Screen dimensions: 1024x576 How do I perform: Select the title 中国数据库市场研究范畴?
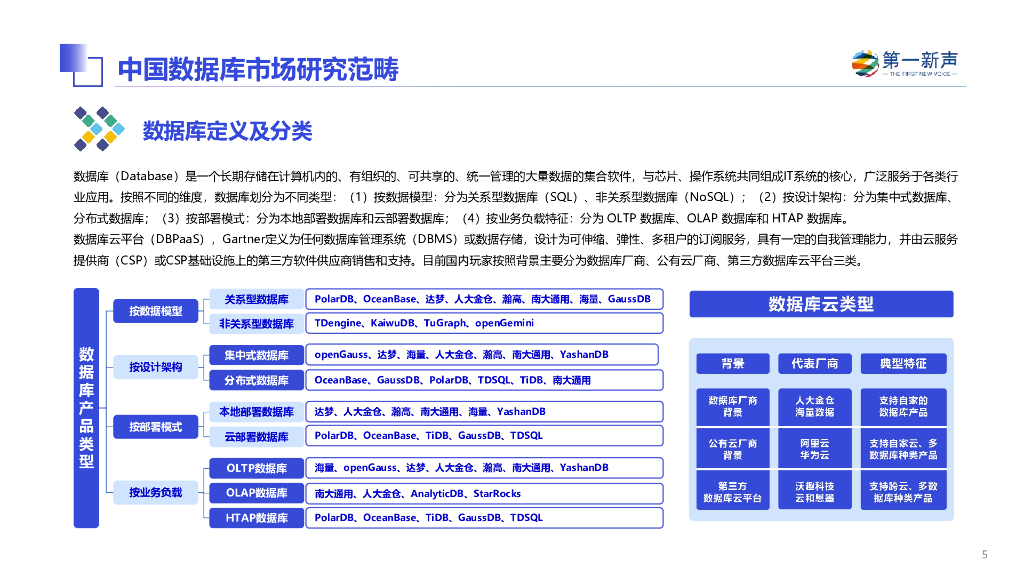pyautogui.click(x=258, y=69)
